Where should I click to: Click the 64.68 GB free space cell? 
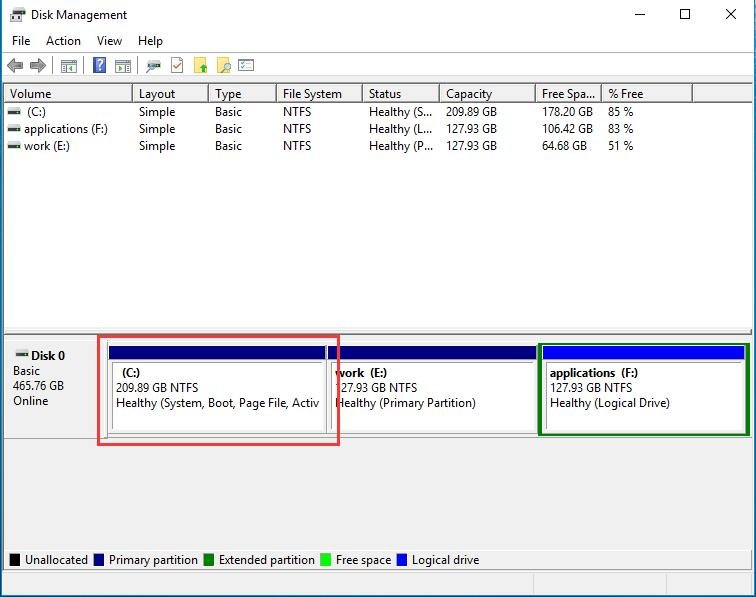(564, 146)
